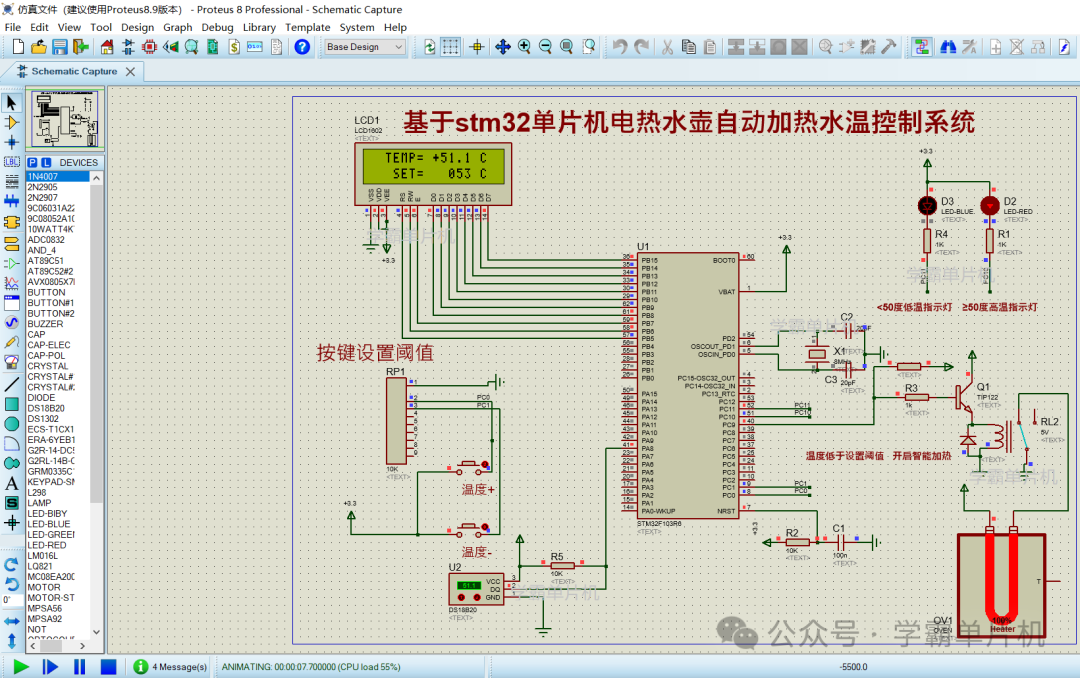
Task: Select the Graph Mode tool
Action: pyautogui.click(x=12, y=283)
